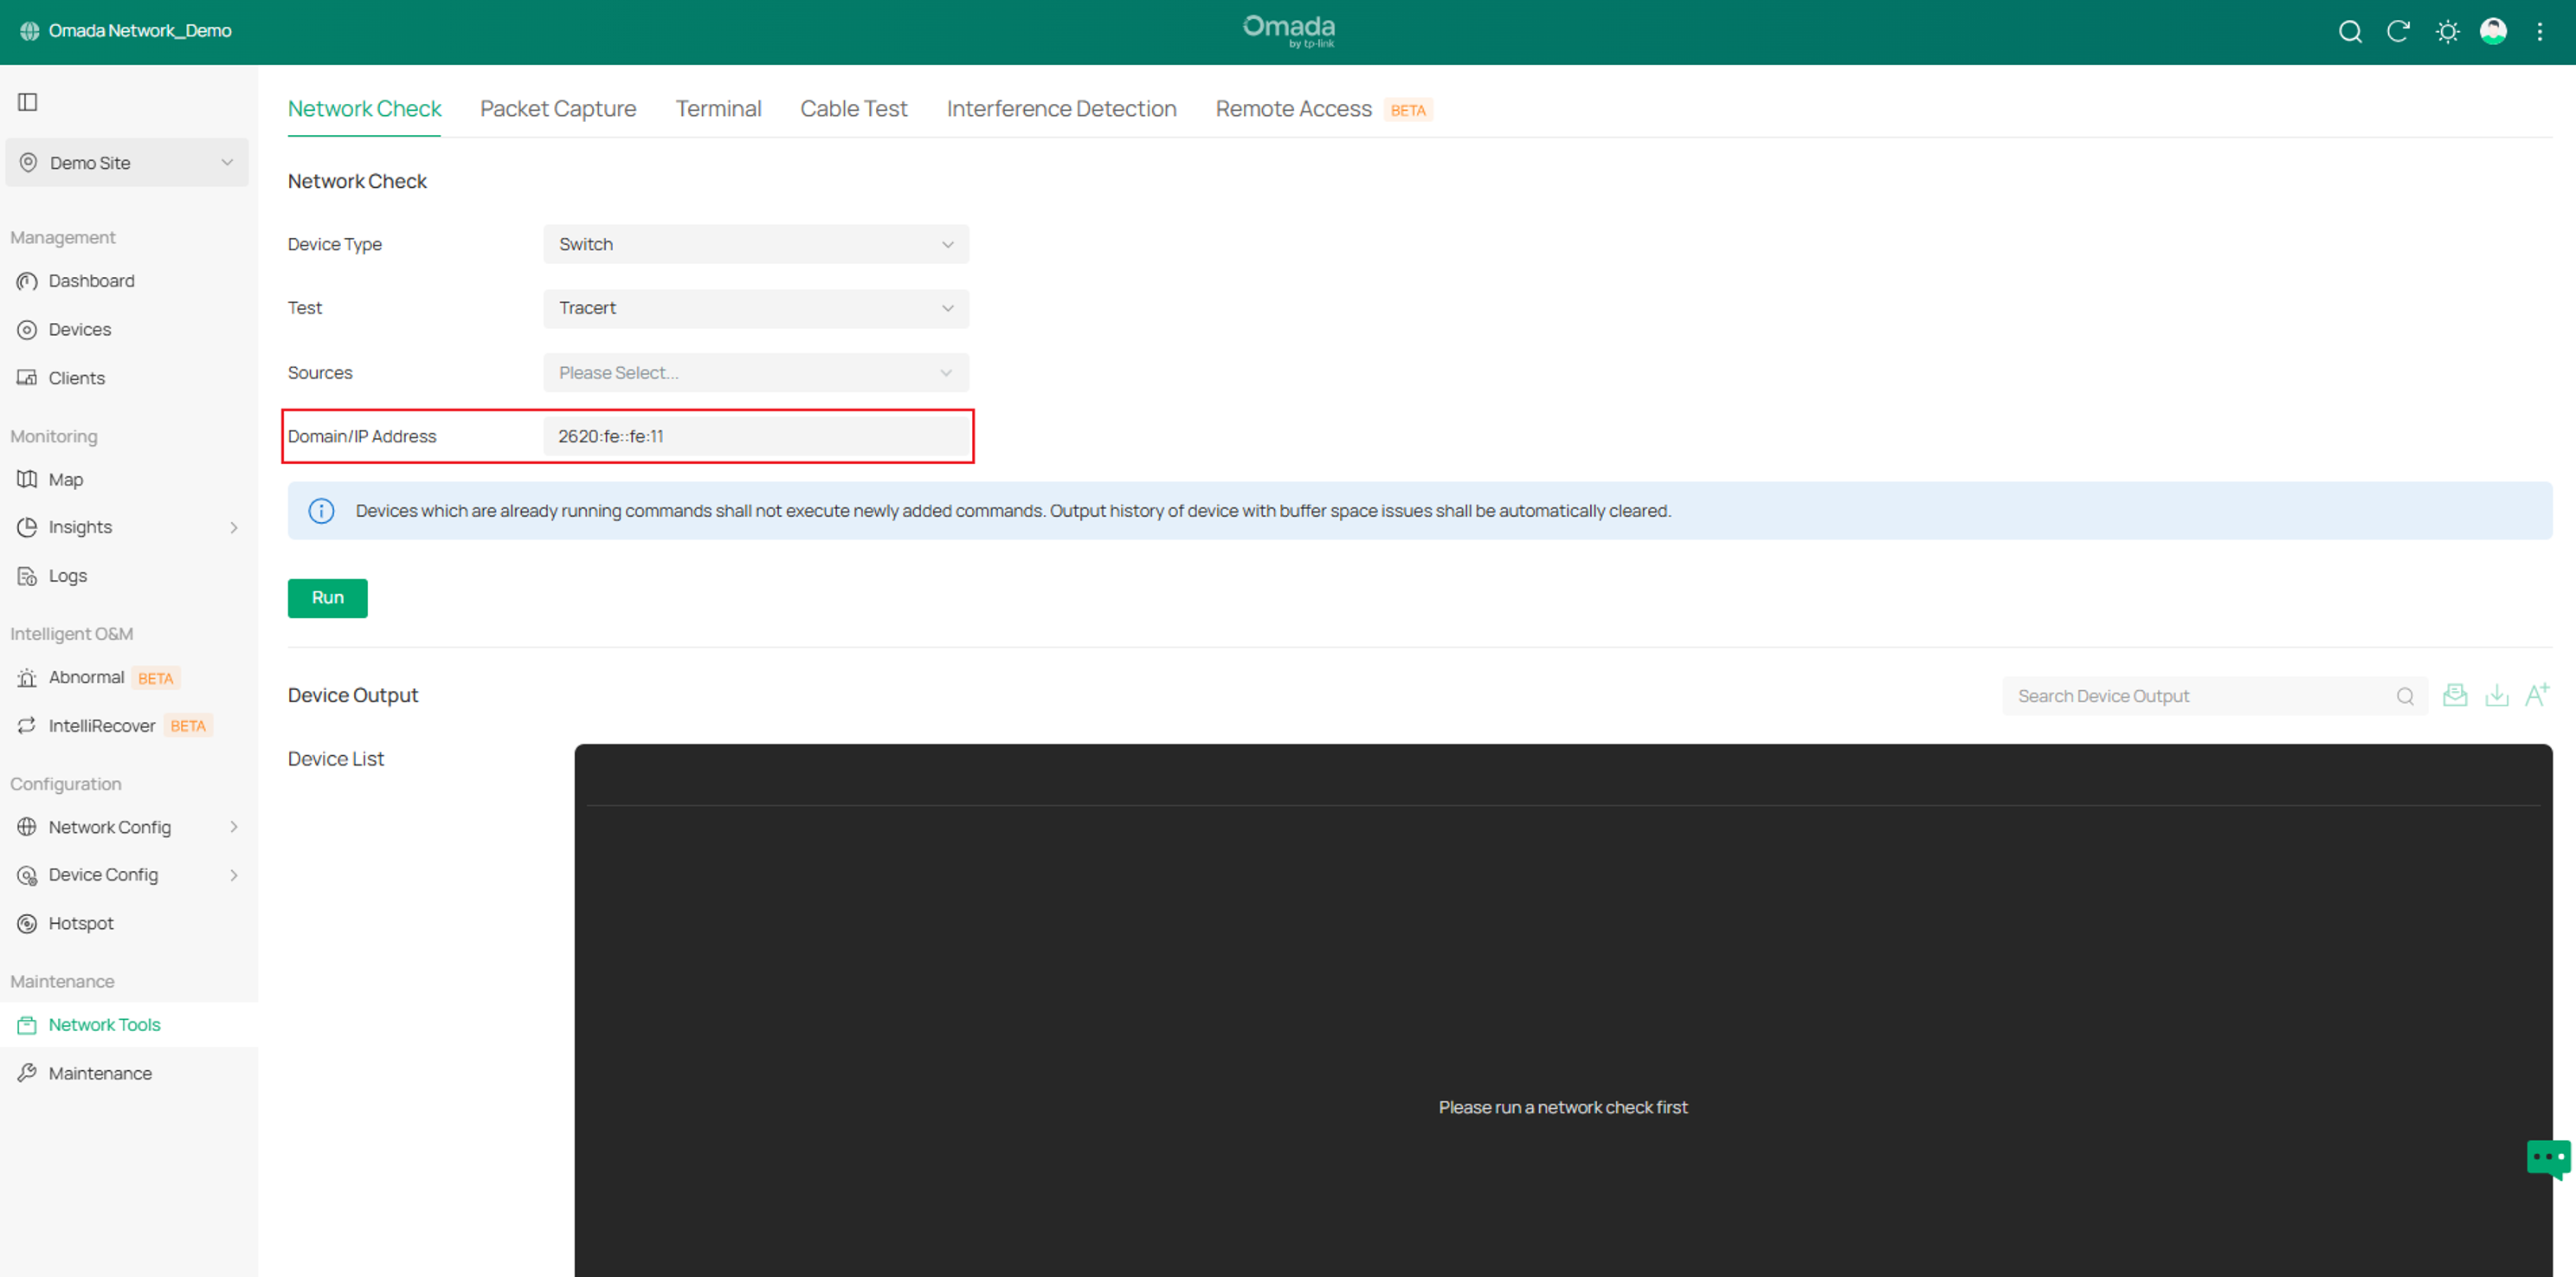Screen dimensions: 2576x1277
Task: Click the refresh icon in header
Action: [2398, 32]
